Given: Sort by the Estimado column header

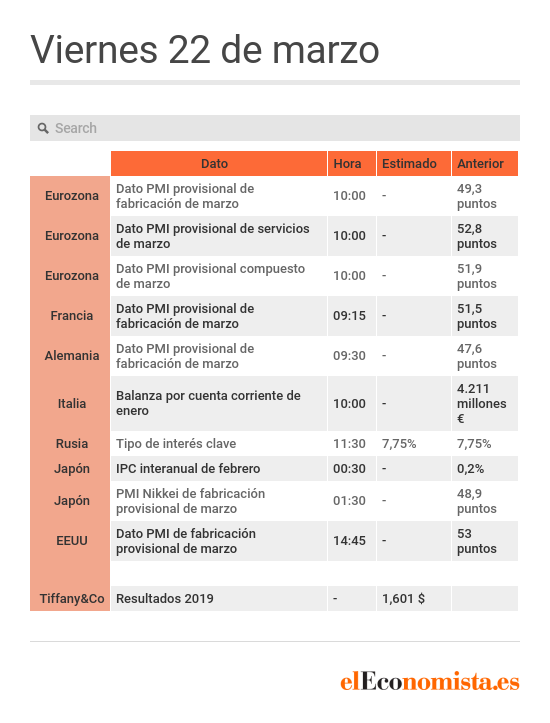Looking at the screenshot, I should (x=414, y=164).
